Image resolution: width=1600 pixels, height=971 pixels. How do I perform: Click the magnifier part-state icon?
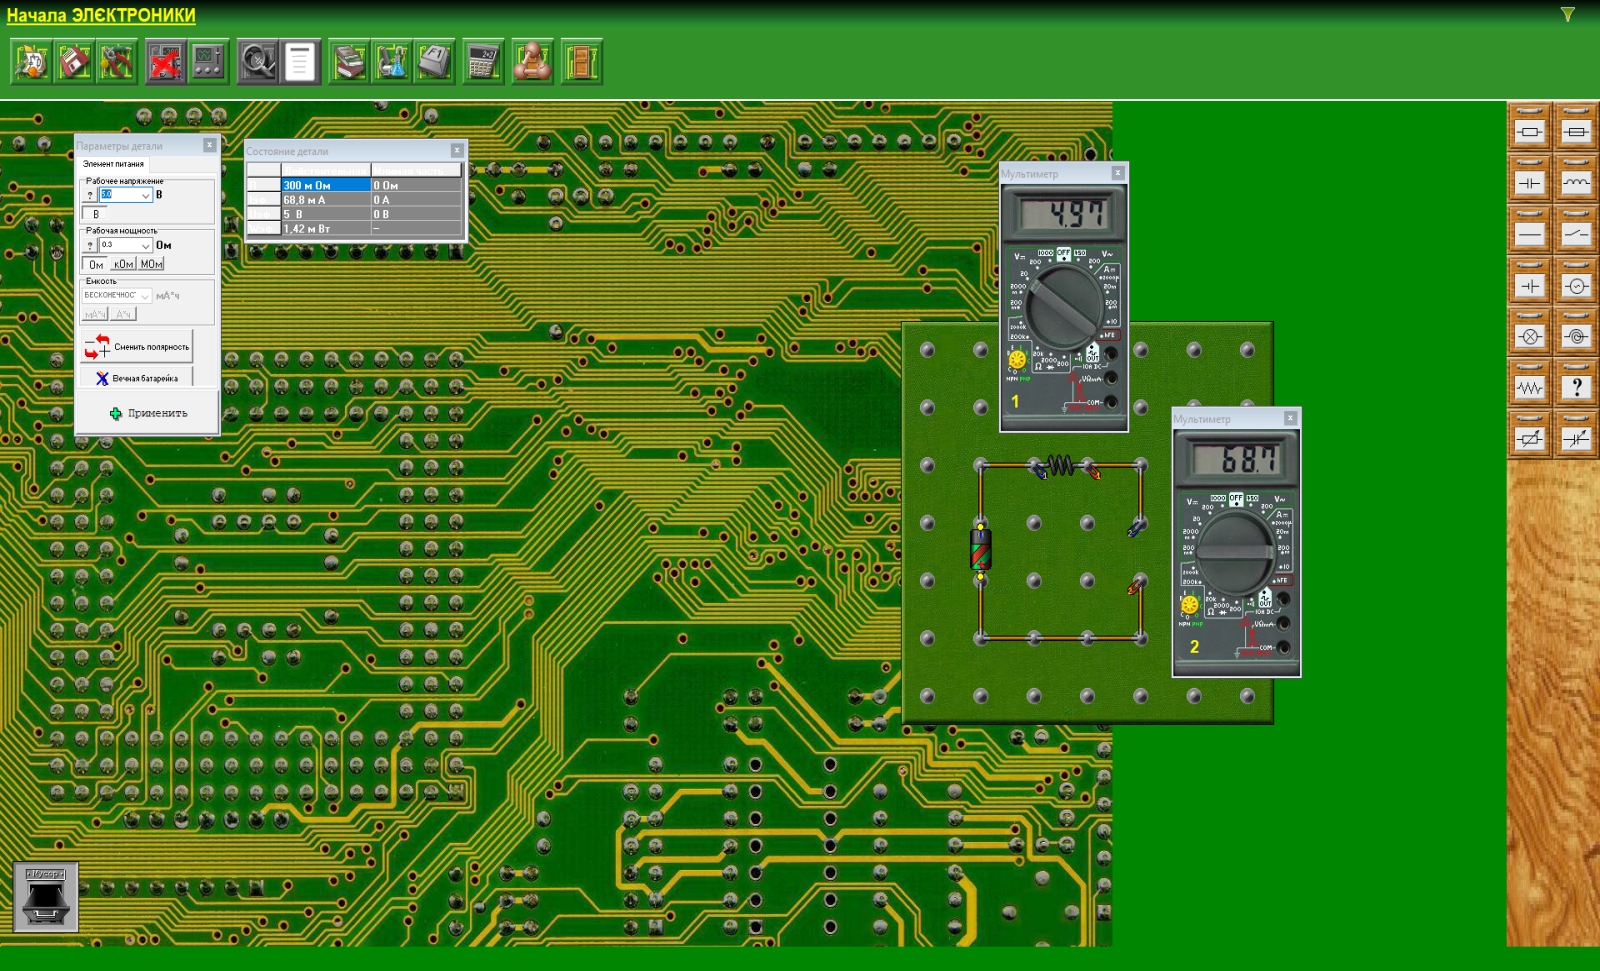click(x=257, y=62)
